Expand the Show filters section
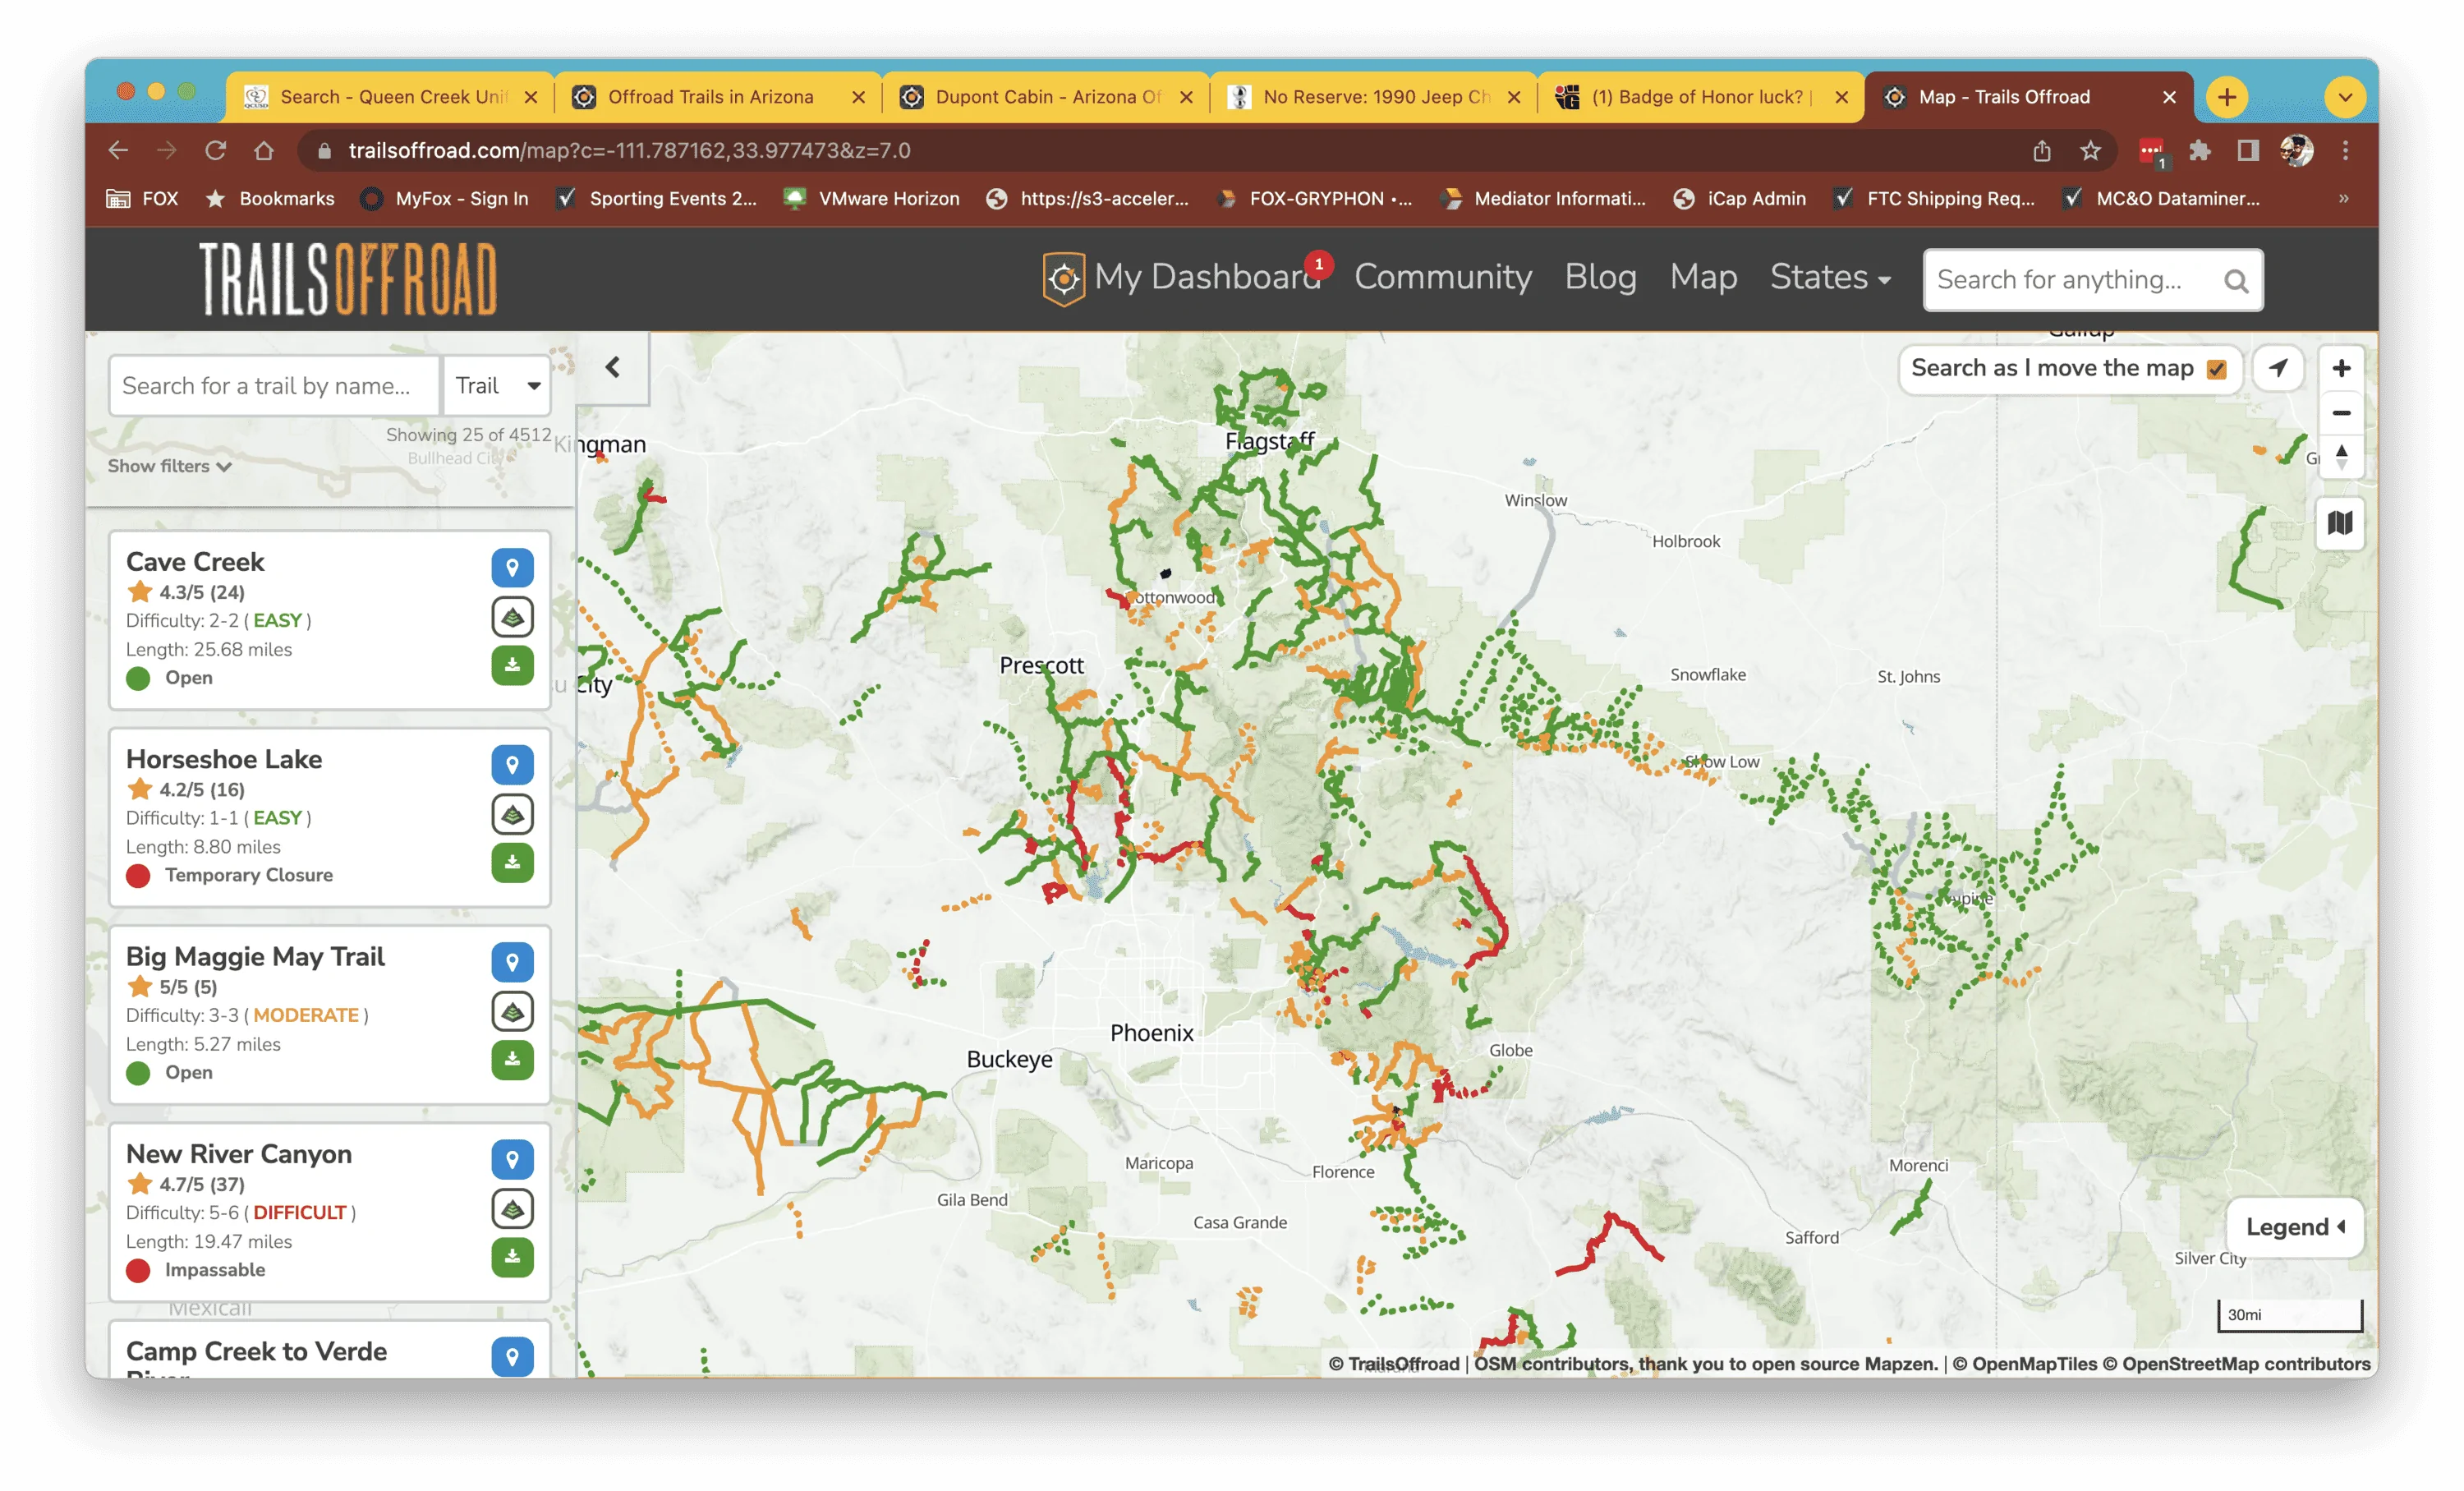Screen dimensions: 2464x1491 tap(169, 466)
